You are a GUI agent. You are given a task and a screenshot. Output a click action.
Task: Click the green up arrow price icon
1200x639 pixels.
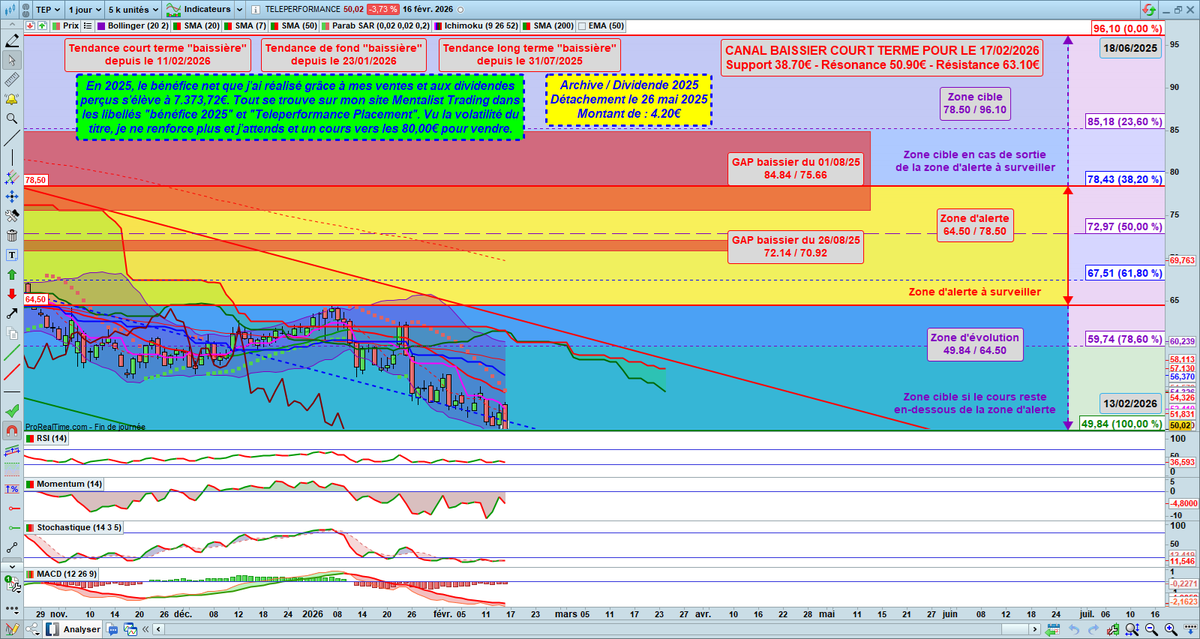[x=42, y=25]
